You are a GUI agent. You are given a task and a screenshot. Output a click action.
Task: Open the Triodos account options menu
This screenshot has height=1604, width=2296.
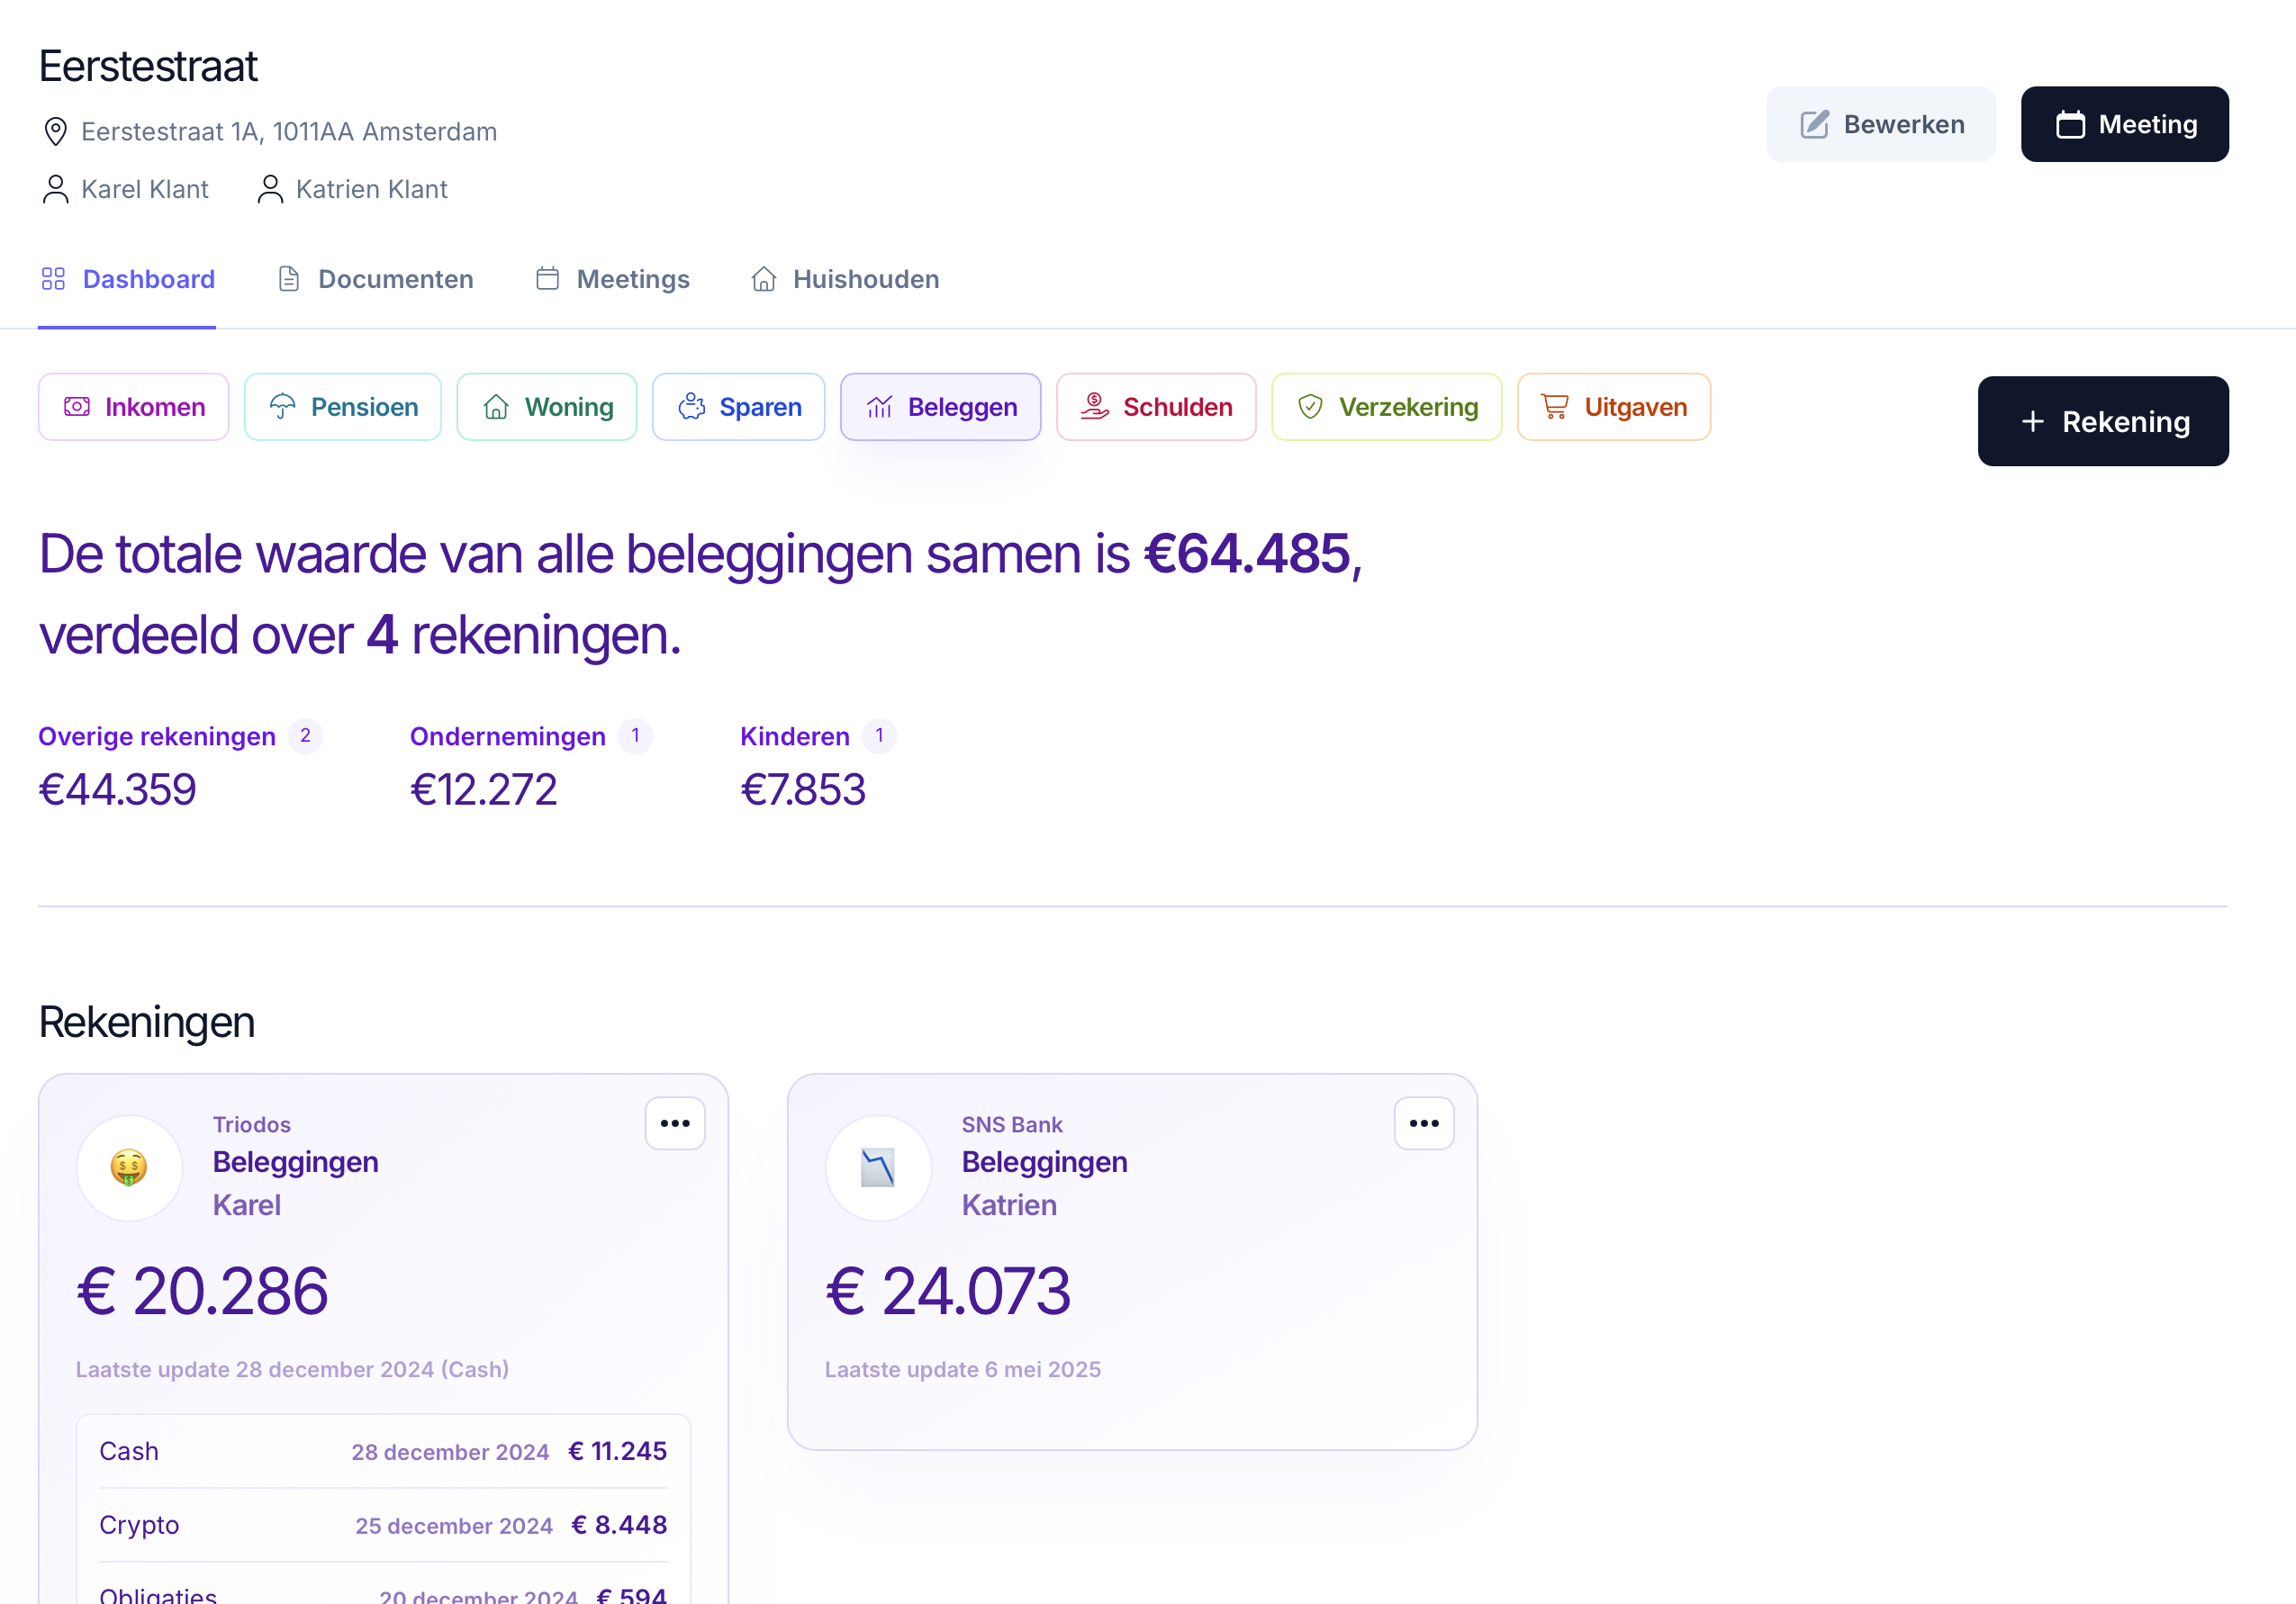(675, 1123)
